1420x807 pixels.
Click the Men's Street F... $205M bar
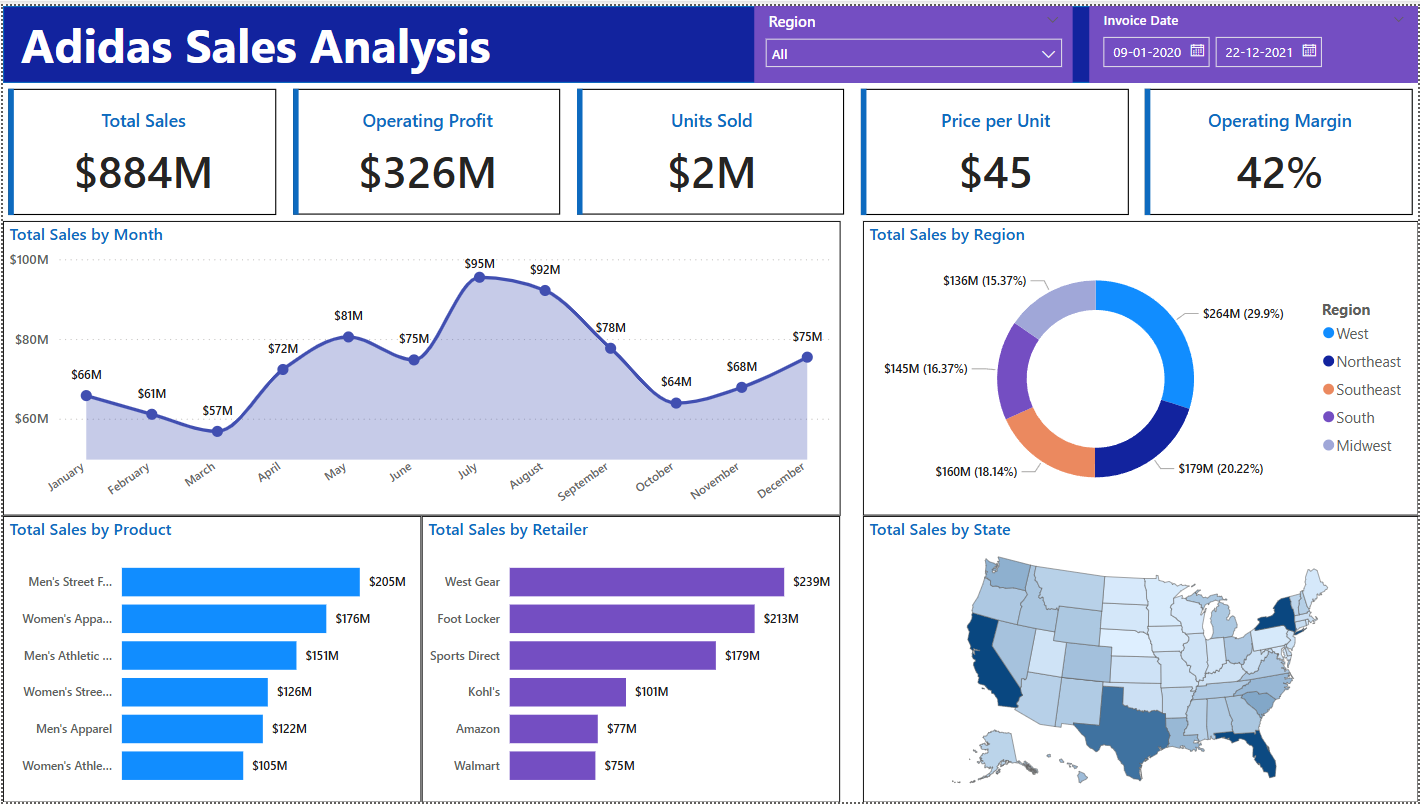point(241,582)
